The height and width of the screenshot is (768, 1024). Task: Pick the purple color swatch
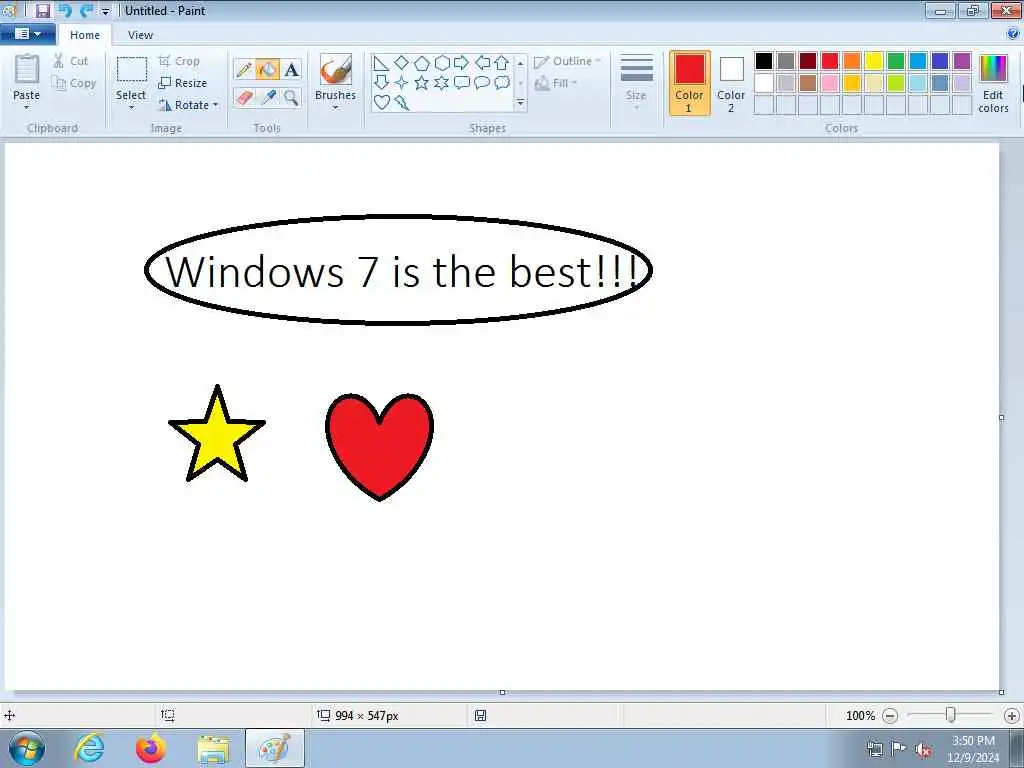962,61
